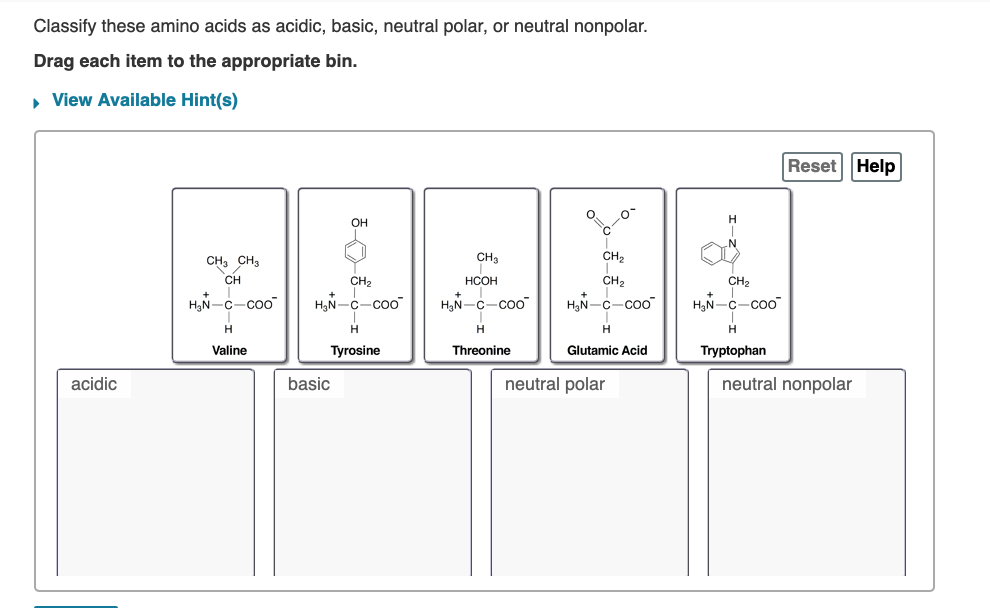
Task: Click the Help button
Action: click(876, 167)
